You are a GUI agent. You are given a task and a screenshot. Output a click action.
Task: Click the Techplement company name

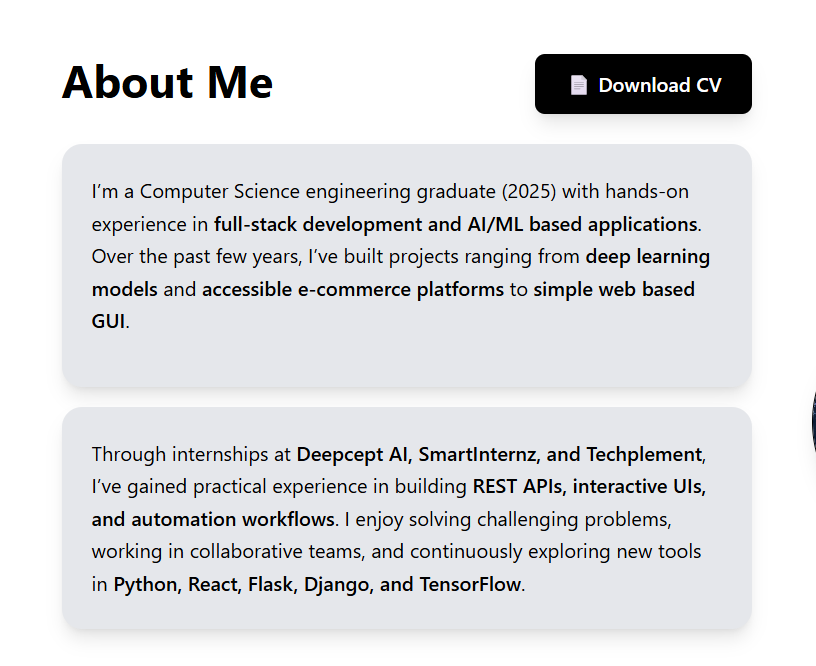[643, 455]
